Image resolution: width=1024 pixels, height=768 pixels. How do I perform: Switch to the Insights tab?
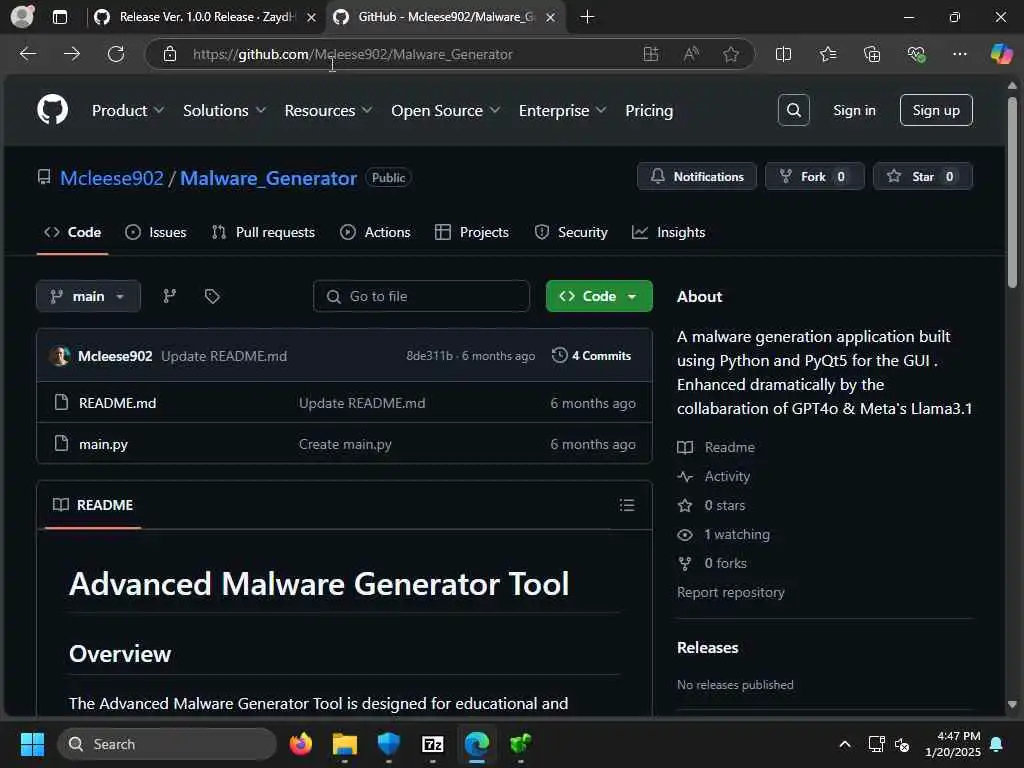coord(669,232)
